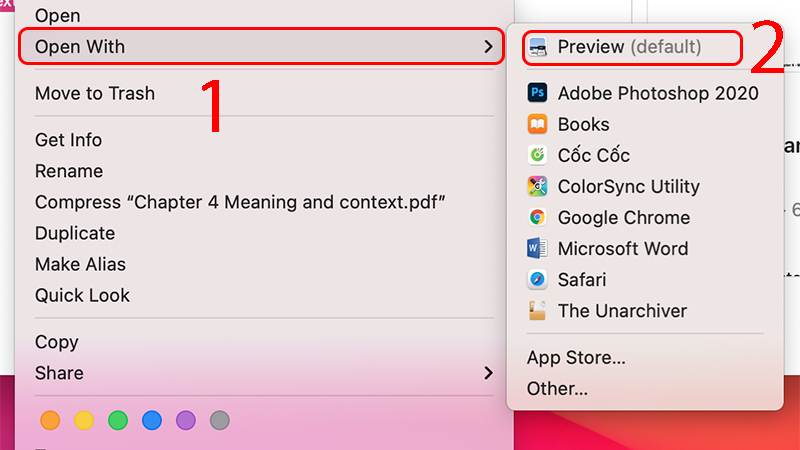Apply the orange color tag
The width and height of the screenshot is (800, 450).
point(50,420)
